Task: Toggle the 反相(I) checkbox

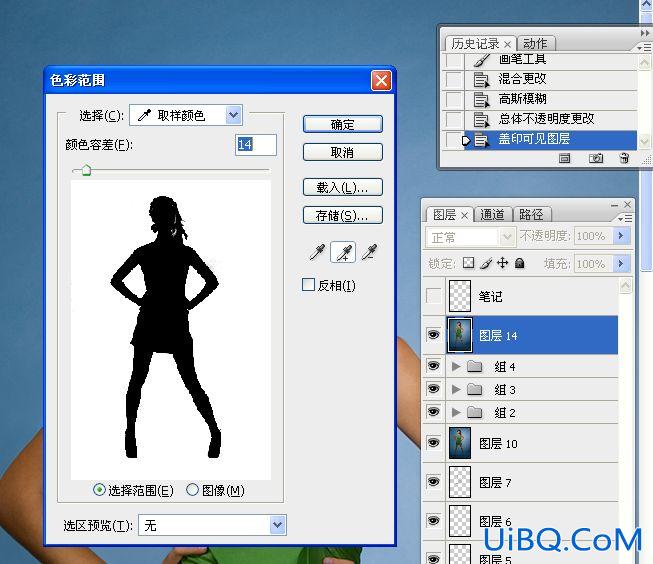Action: pos(308,284)
